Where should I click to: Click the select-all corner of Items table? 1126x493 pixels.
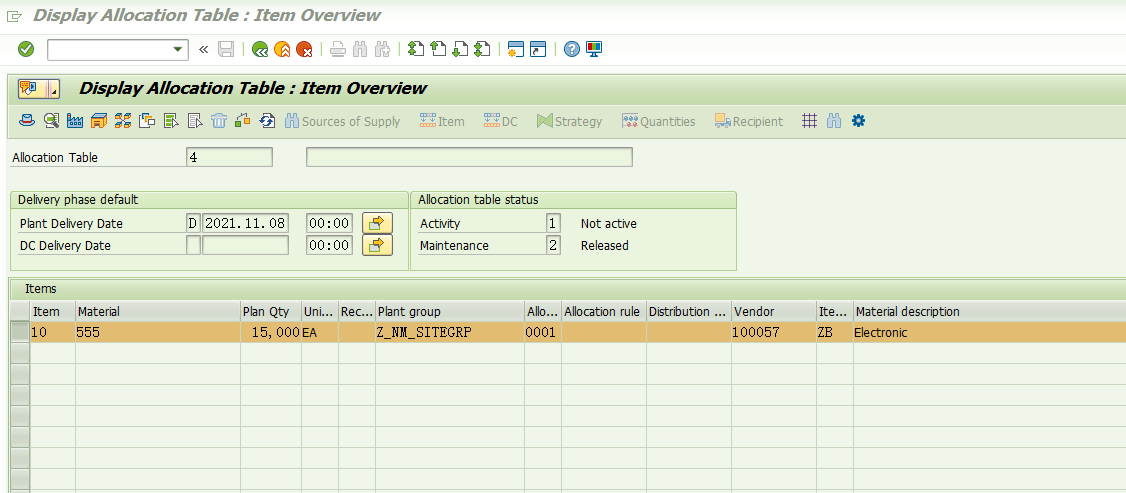coord(20,311)
